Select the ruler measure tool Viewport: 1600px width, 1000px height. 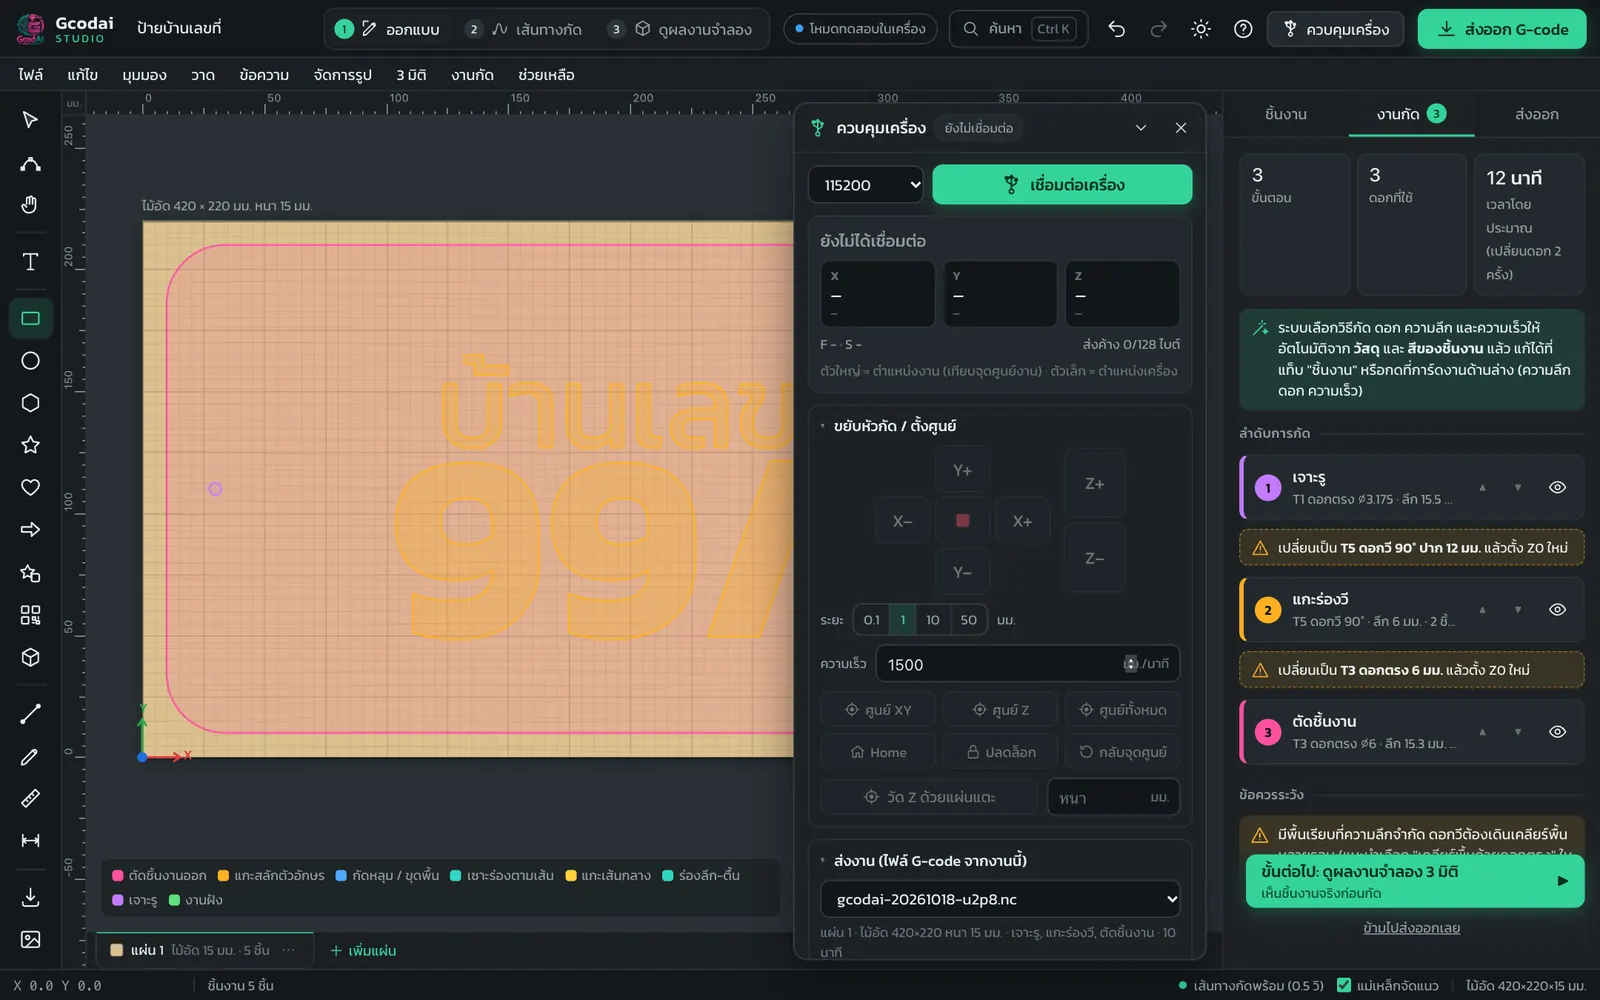pyautogui.click(x=30, y=798)
